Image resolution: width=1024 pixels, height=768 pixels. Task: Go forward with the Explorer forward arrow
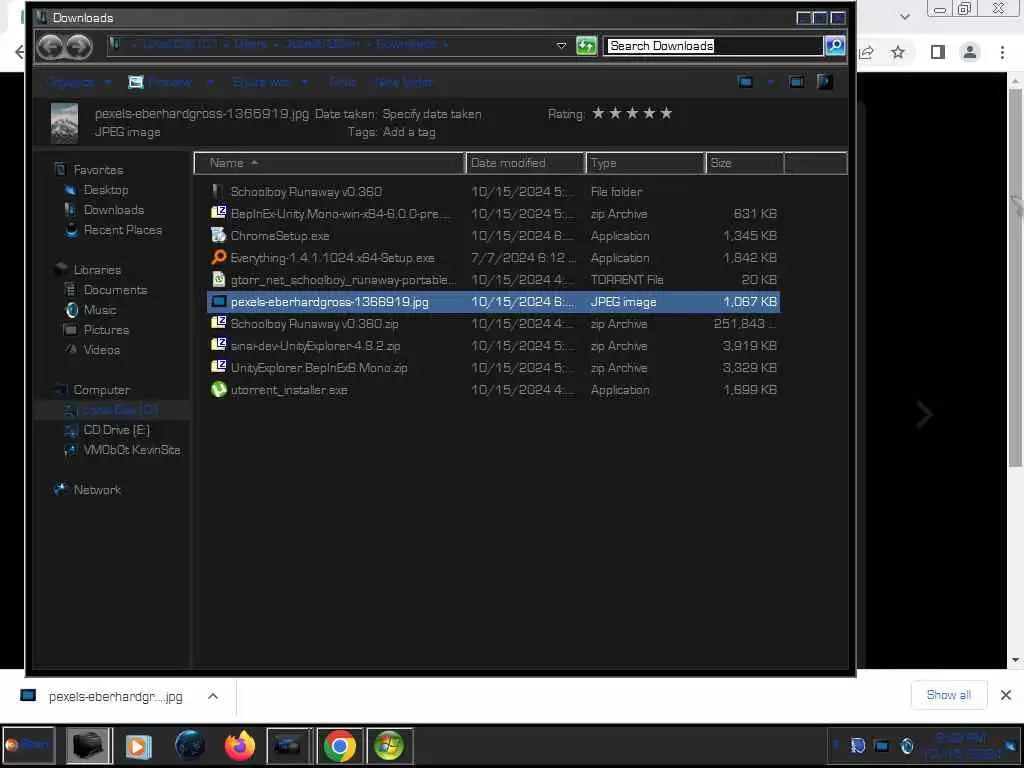pos(78,46)
